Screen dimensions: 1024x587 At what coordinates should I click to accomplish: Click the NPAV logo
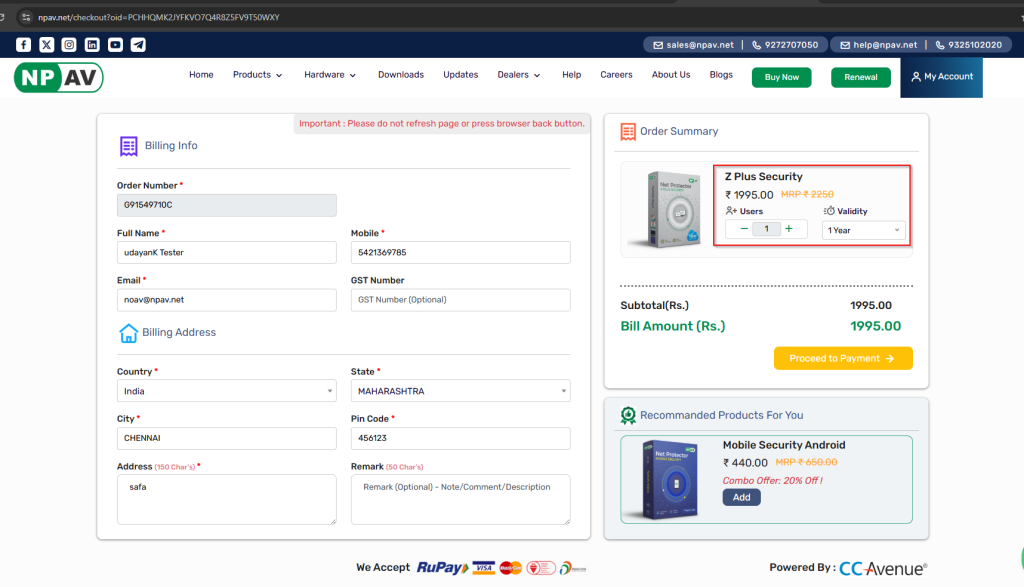(x=58, y=77)
